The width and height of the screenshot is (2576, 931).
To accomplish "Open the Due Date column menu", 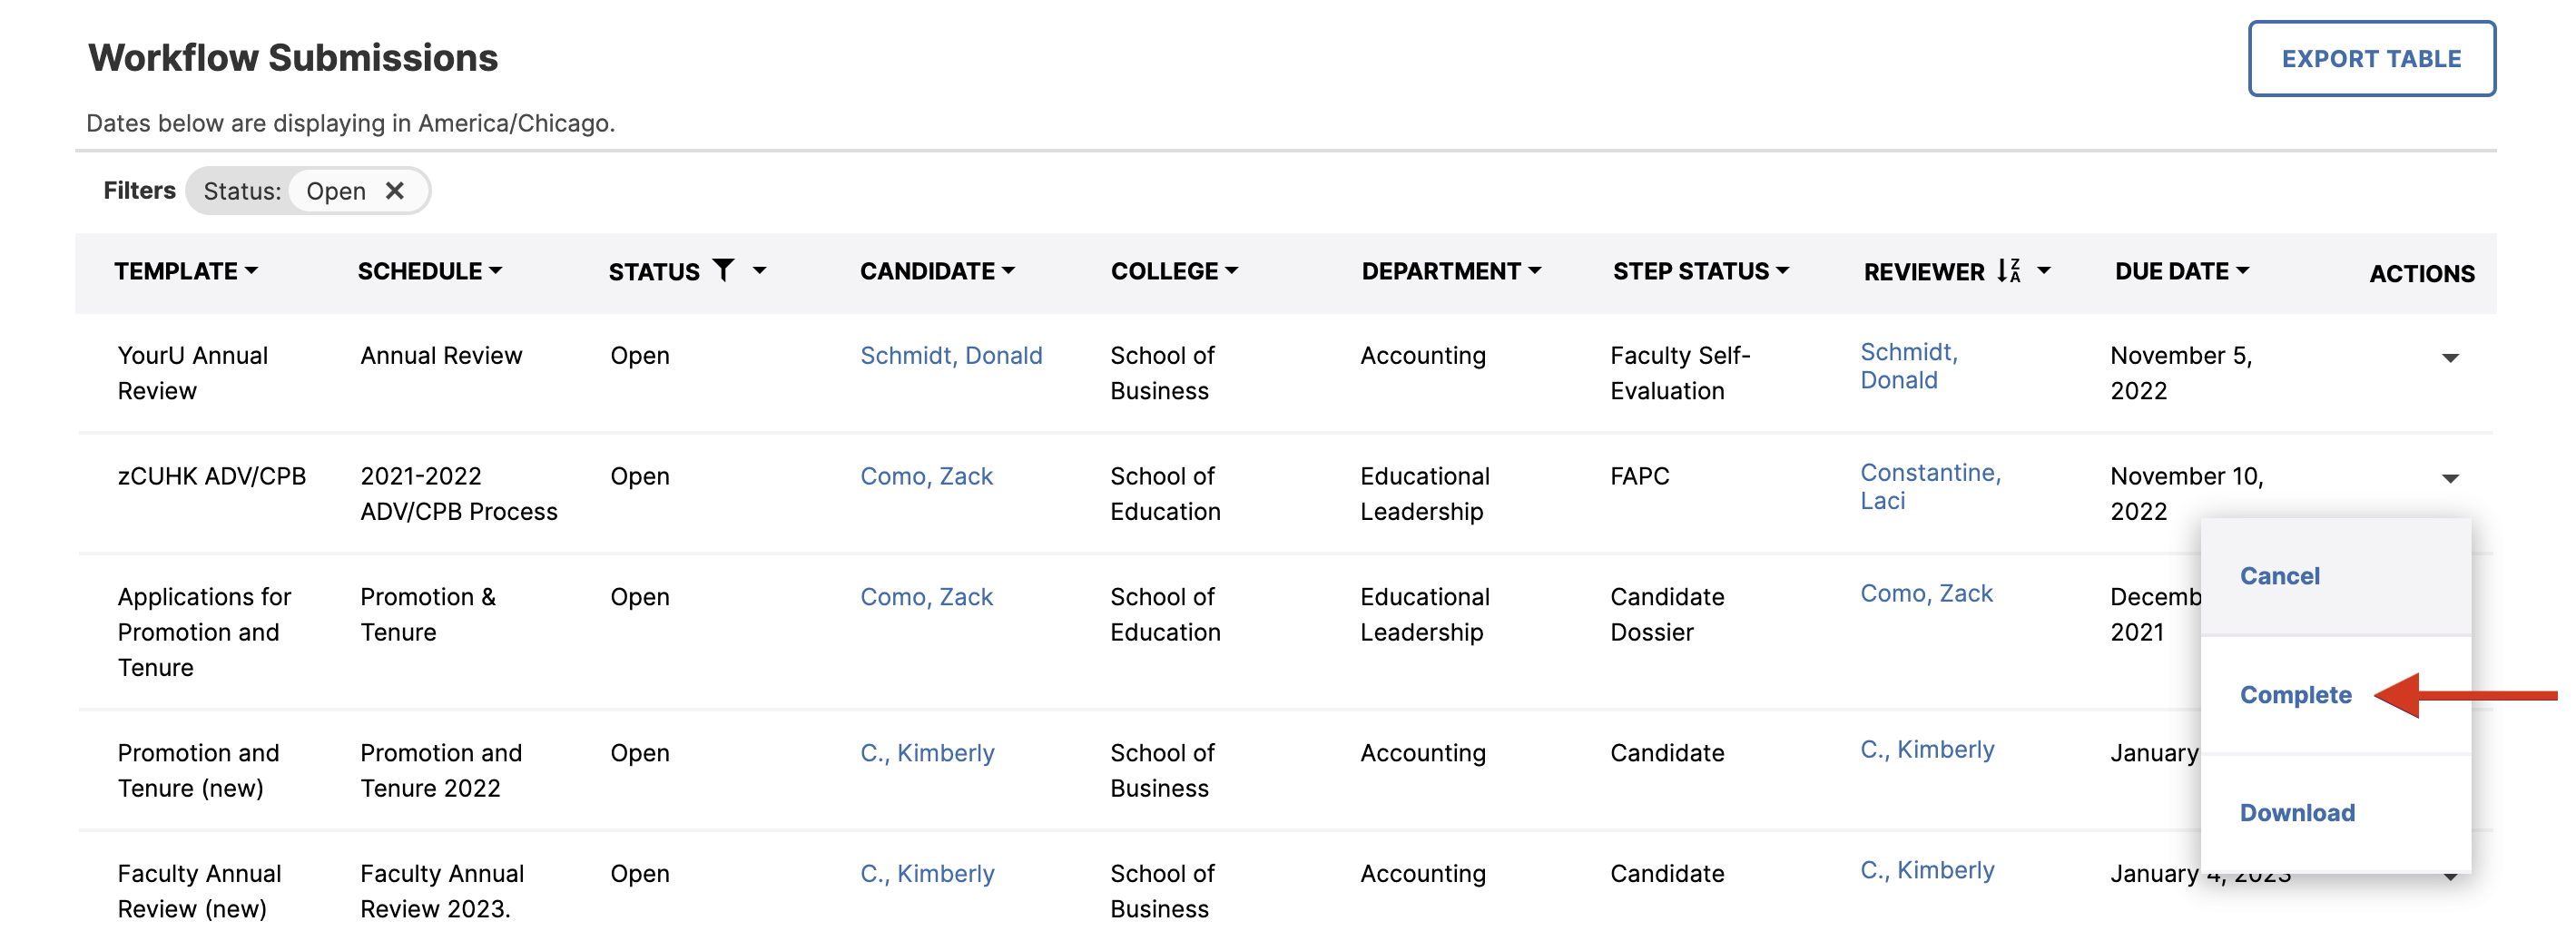I will tap(2243, 270).
